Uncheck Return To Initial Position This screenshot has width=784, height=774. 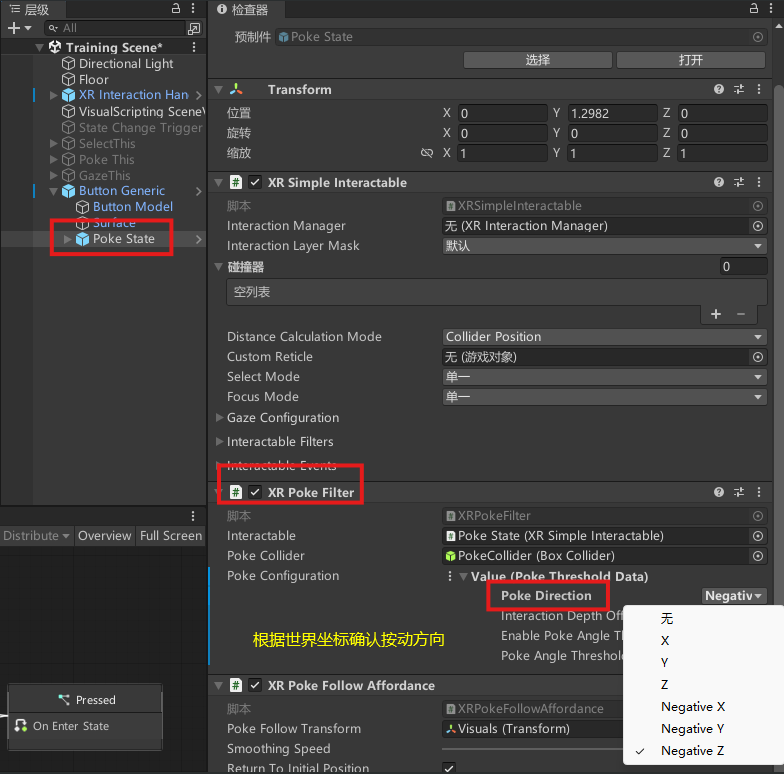[449, 767]
